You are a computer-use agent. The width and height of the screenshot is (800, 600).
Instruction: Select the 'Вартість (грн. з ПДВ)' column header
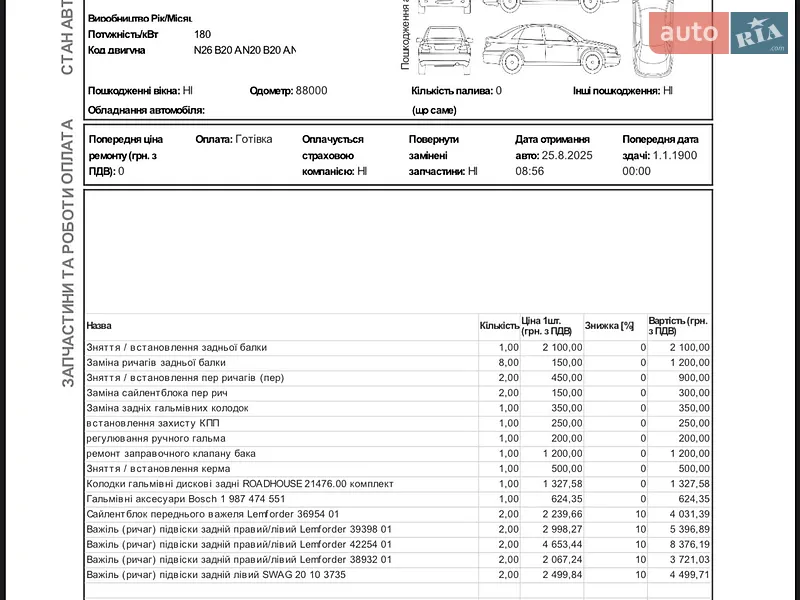coord(678,326)
